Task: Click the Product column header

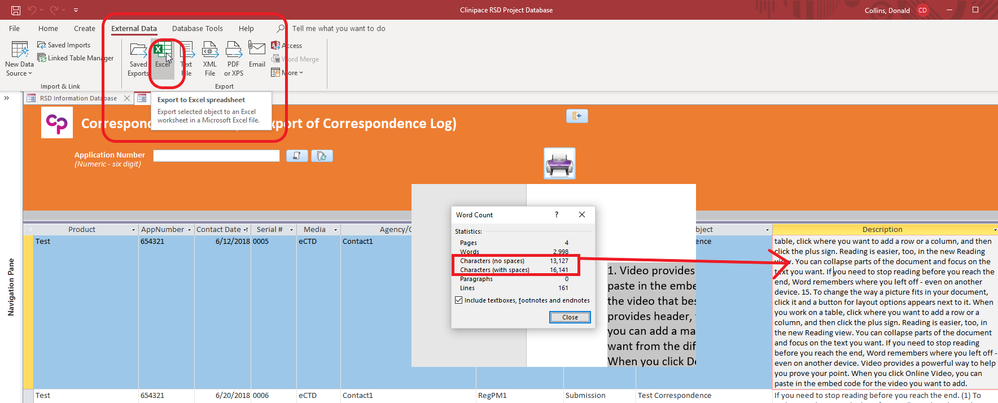Action: (81, 230)
